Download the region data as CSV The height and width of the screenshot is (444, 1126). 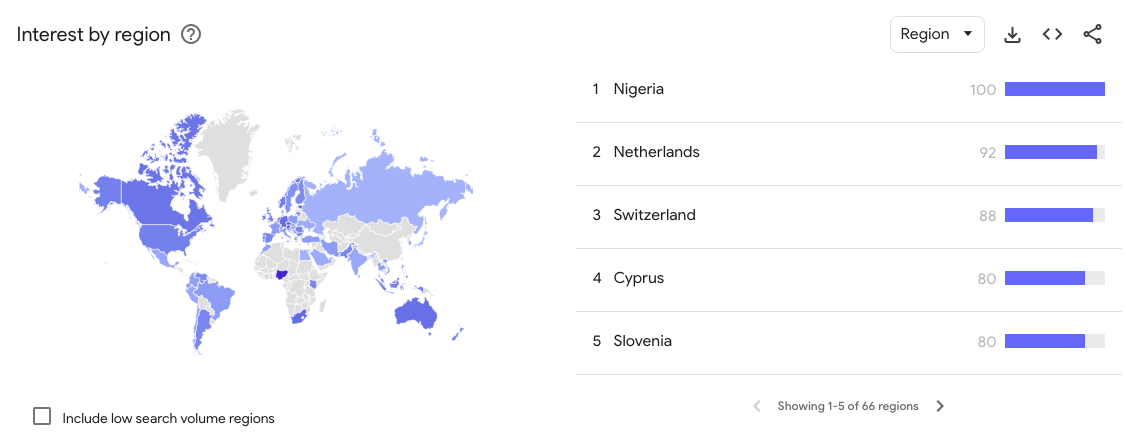pos(1012,35)
